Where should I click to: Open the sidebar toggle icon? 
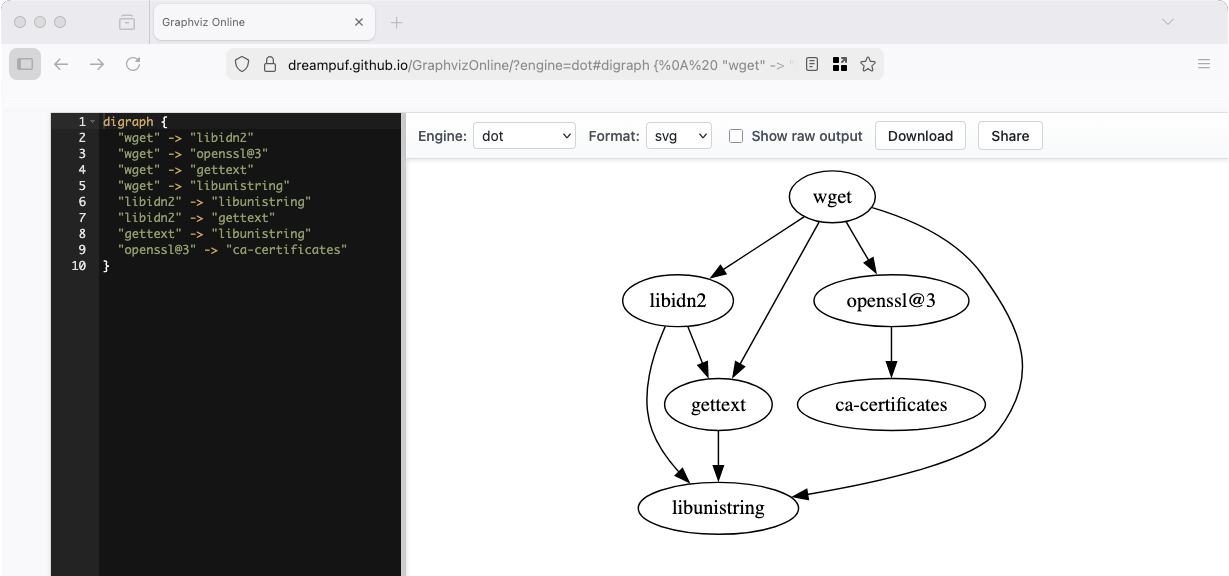click(25, 63)
